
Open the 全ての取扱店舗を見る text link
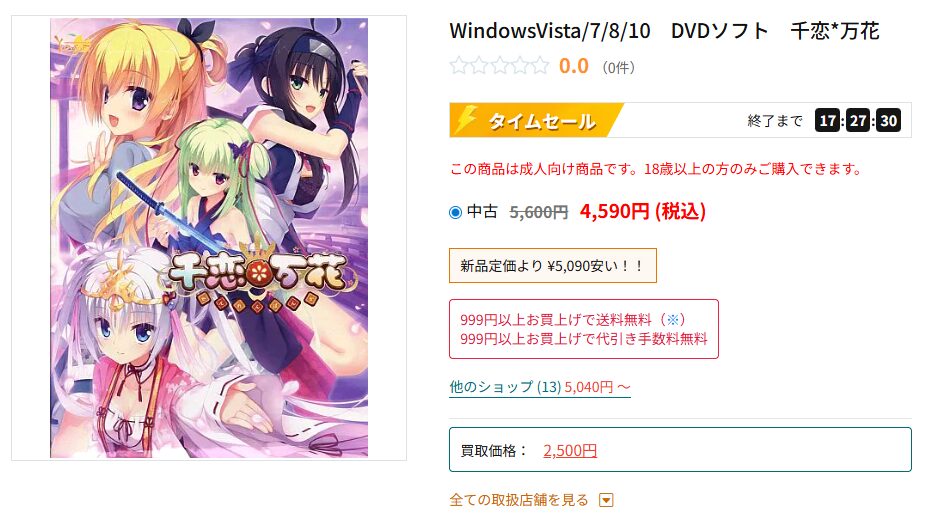[519, 500]
